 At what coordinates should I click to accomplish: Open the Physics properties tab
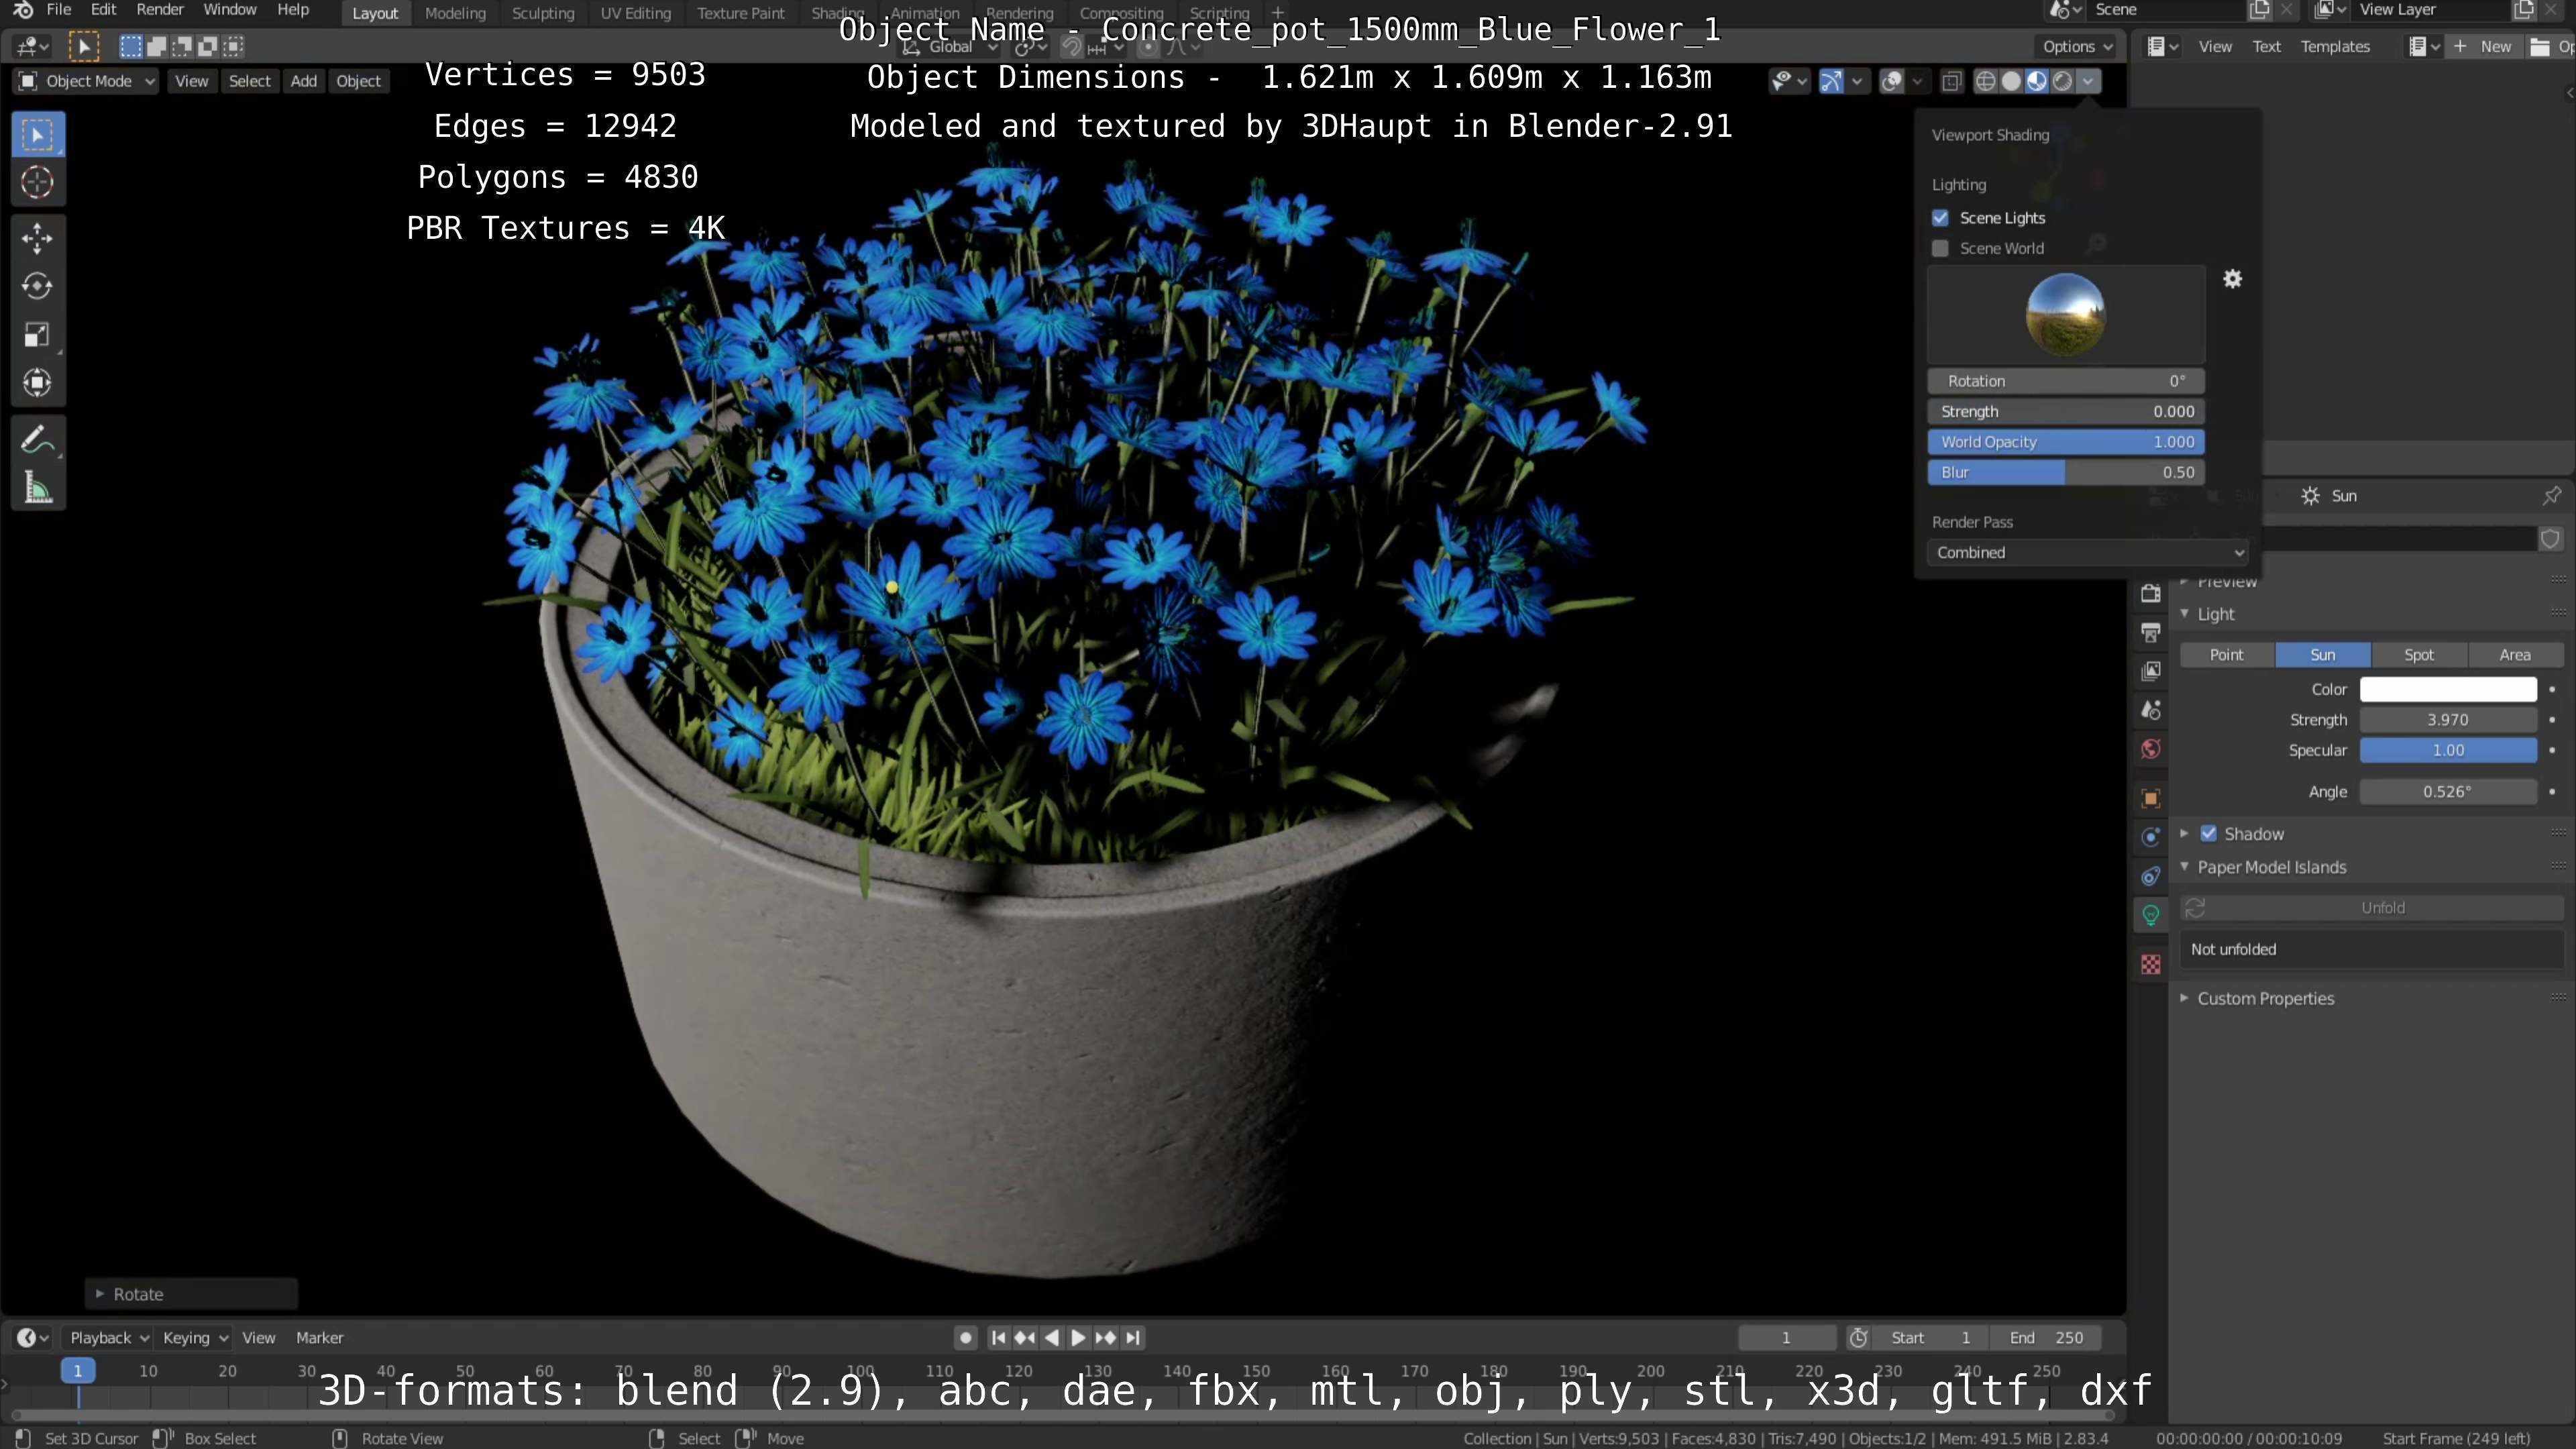tap(2151, 837)
